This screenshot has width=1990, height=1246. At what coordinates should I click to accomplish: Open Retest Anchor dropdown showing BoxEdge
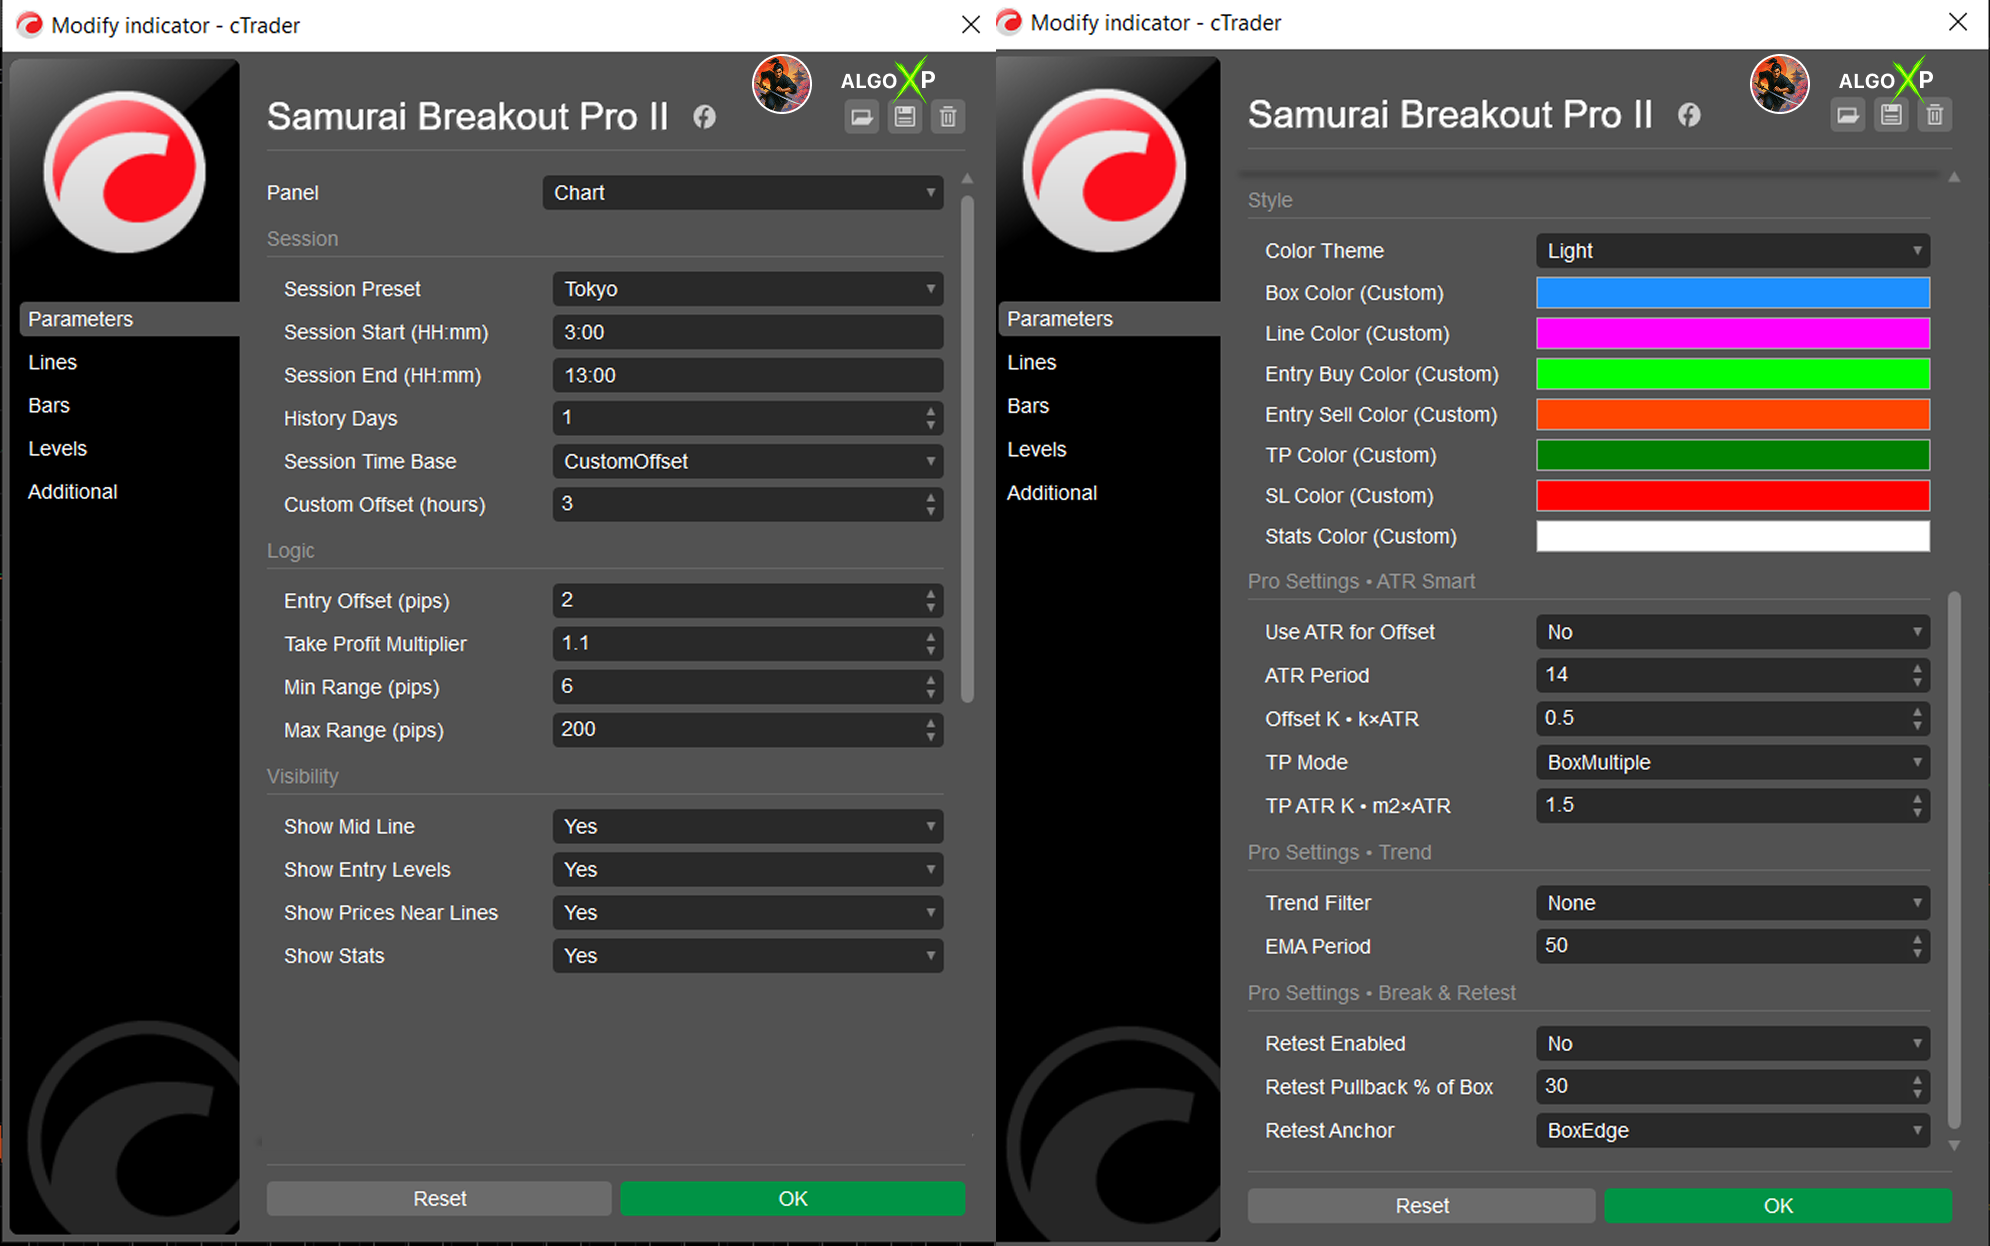[1733, 1131]
